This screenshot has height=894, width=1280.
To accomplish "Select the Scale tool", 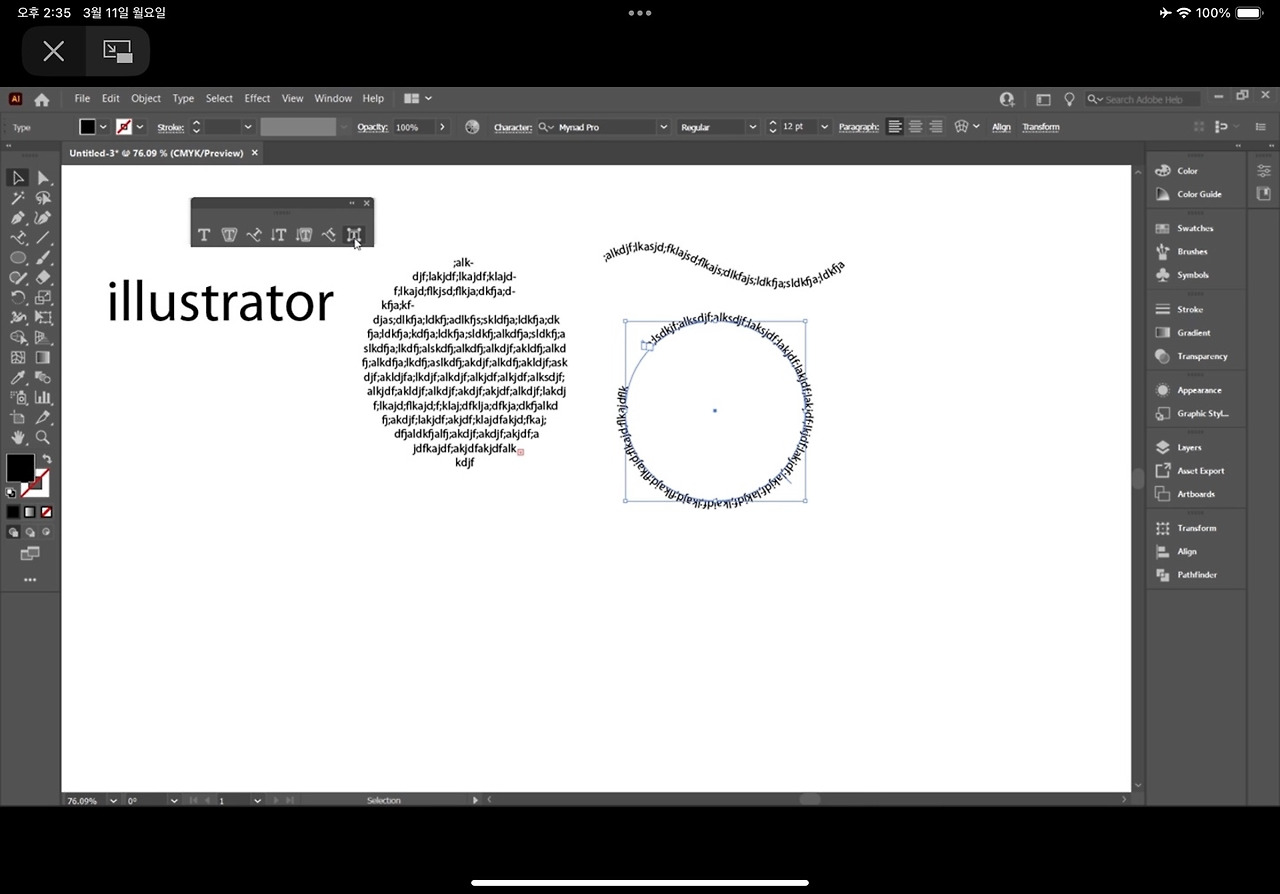I will (x=43, y=298).
